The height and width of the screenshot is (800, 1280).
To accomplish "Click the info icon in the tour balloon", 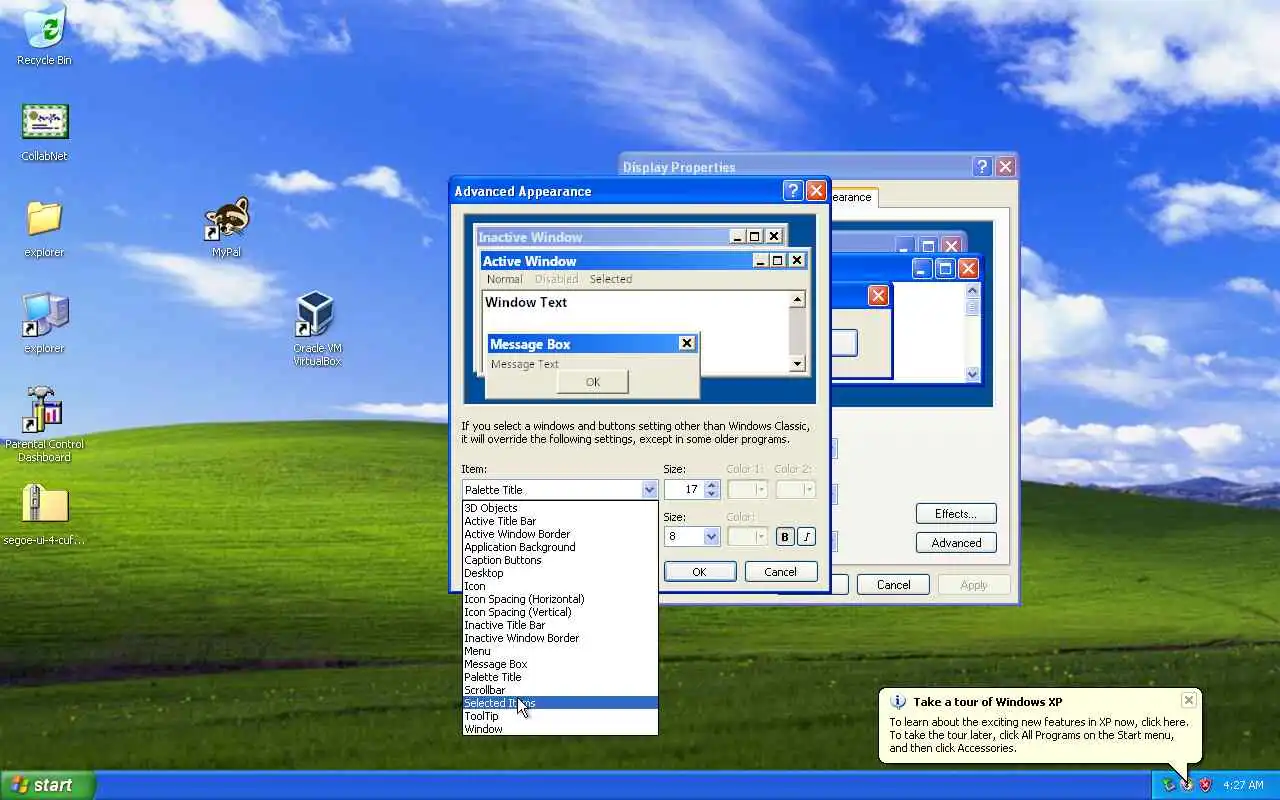I will (898, 702).
